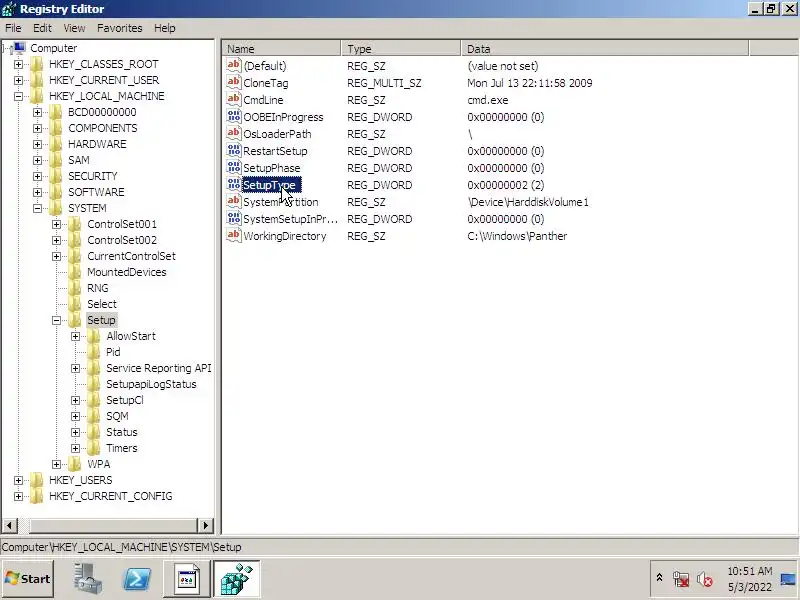The height and width of the screenshot is (600, 800).
Task: Switch to Registry Editor taskbar button
Action: [237, 579]
